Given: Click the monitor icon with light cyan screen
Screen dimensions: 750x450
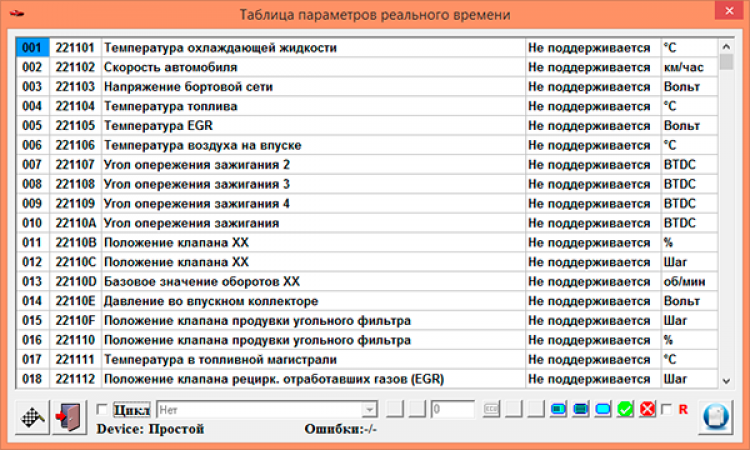Looking at the screenshot, I should (x=603, y=409).
